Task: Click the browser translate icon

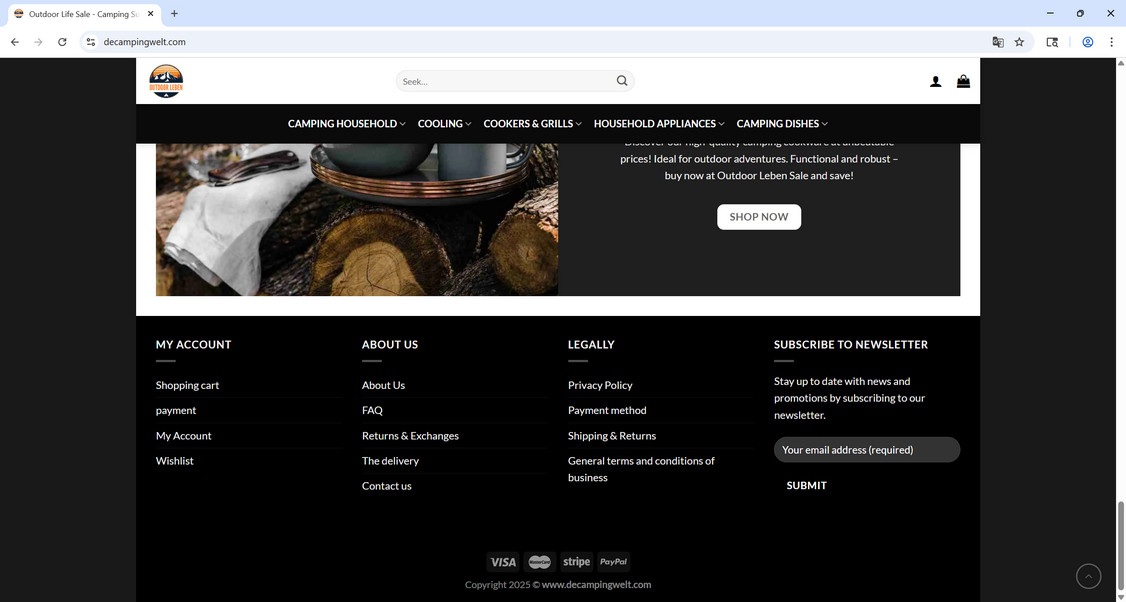Action: click(x=997, y=42)
